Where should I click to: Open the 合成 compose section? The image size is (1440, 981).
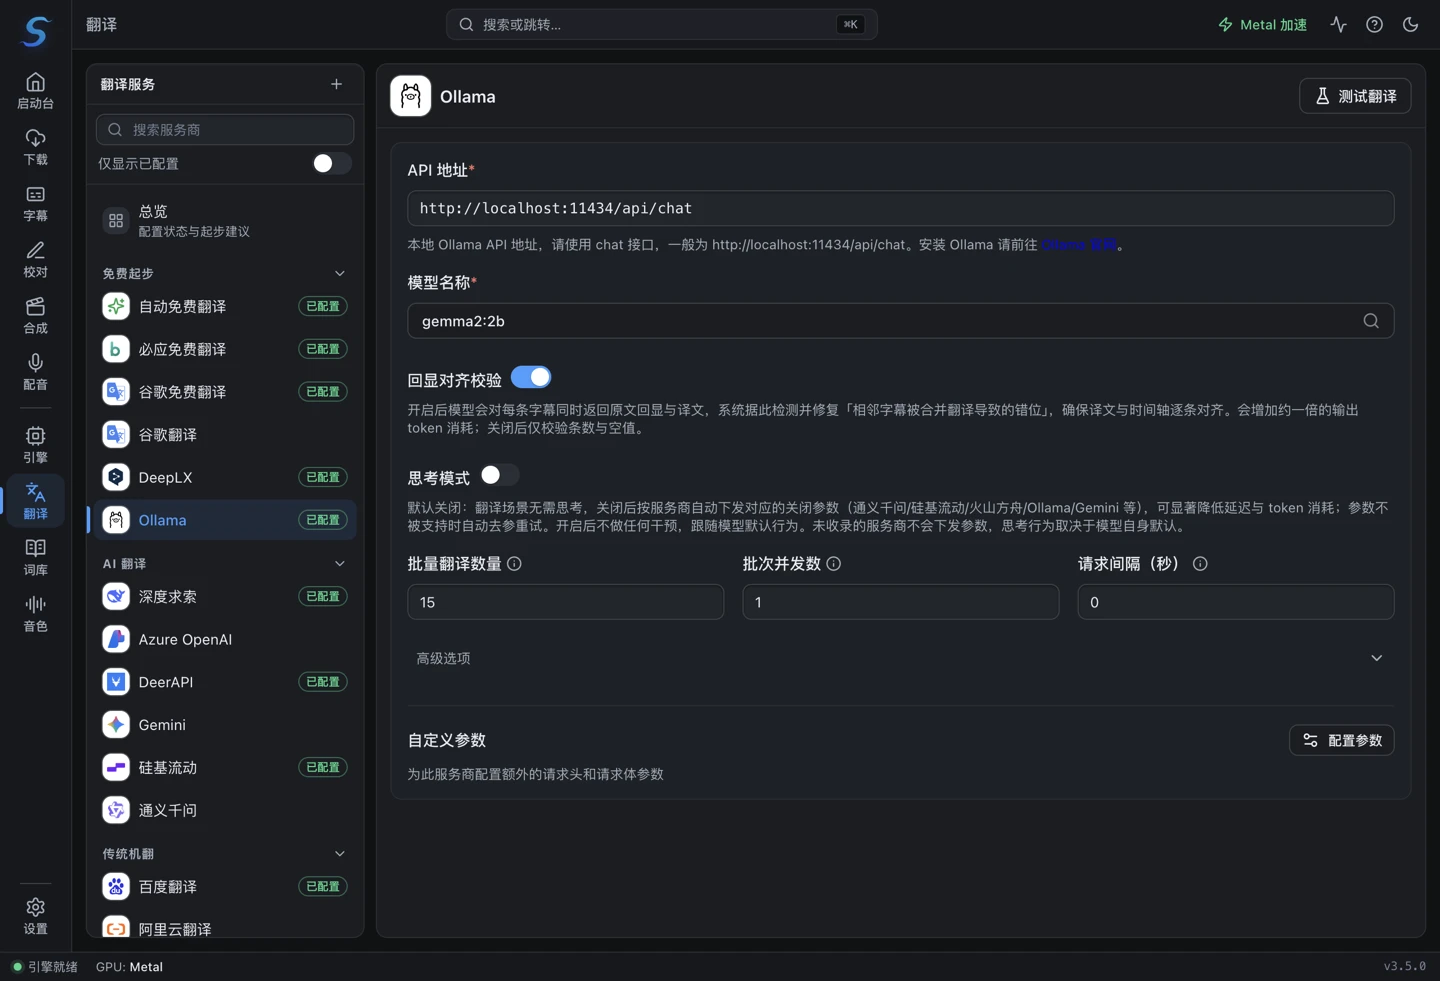(x=35, y=315)
